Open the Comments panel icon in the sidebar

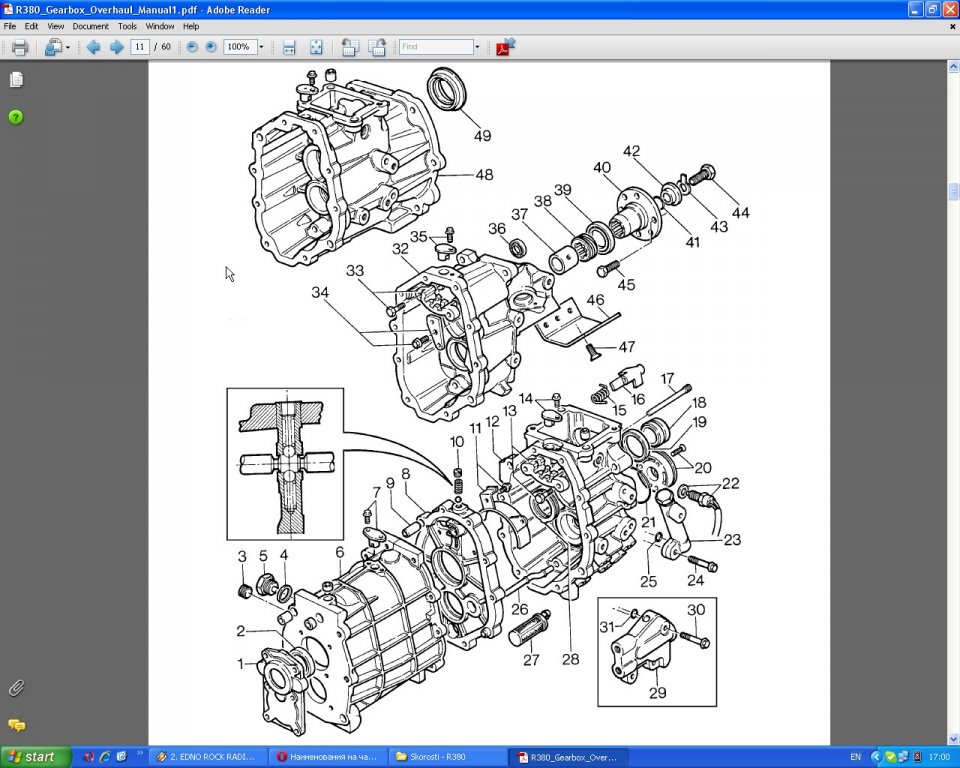(x=17, y=725)
